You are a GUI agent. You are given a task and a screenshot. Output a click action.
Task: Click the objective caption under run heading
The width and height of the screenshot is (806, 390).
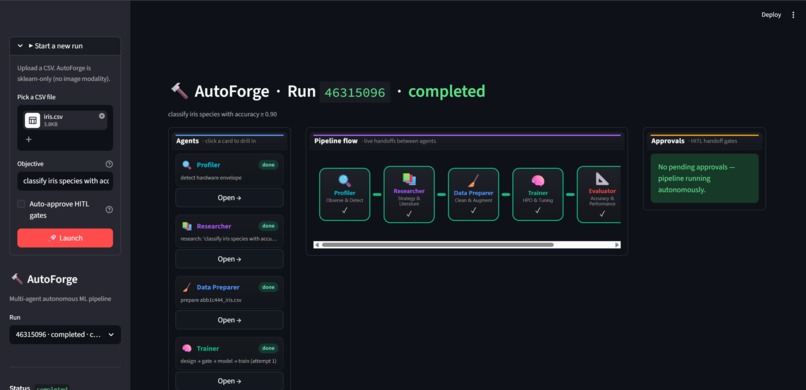click(x=223, y=114)
